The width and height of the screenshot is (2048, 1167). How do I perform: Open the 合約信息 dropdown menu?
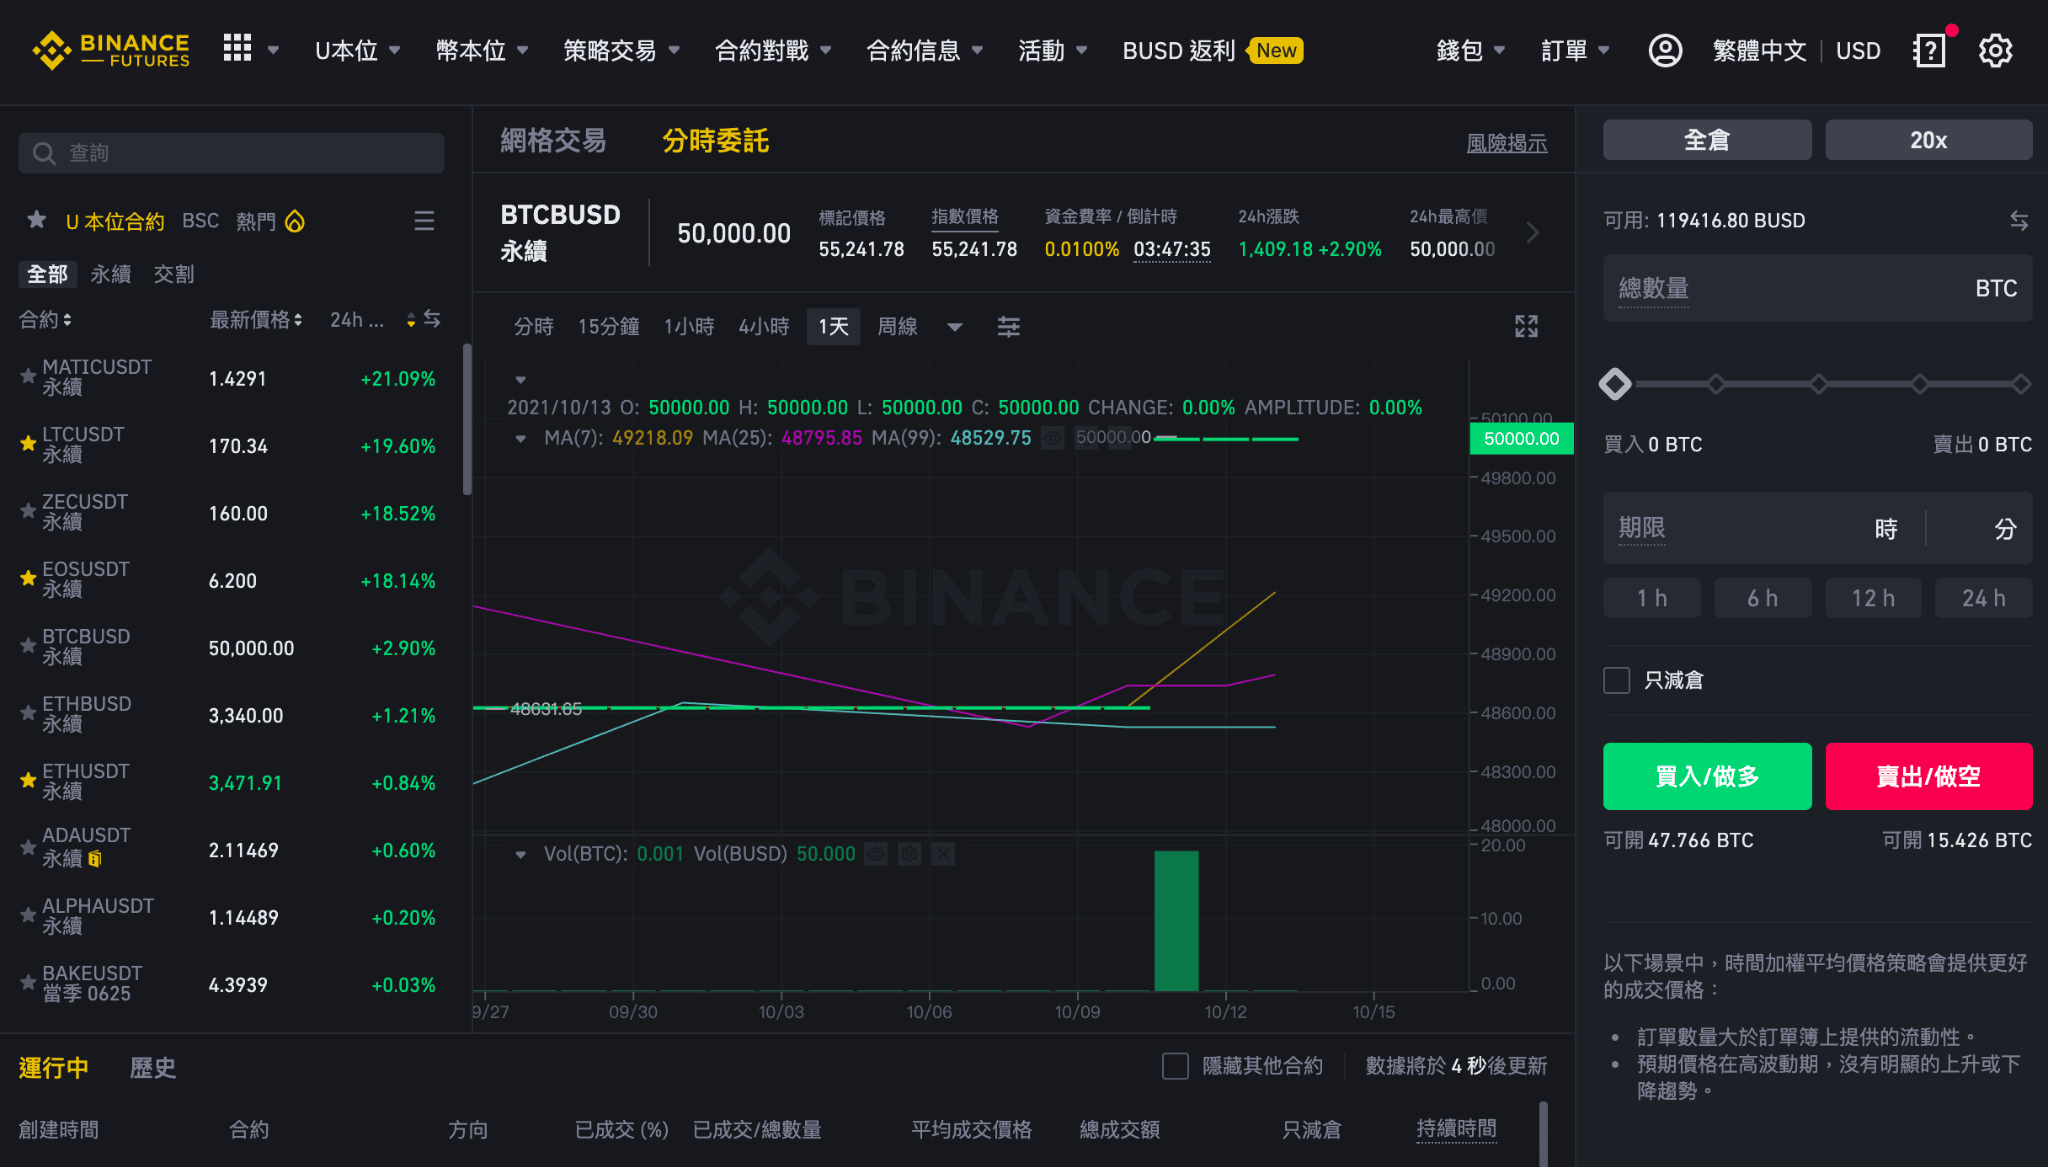click(924, 50)
